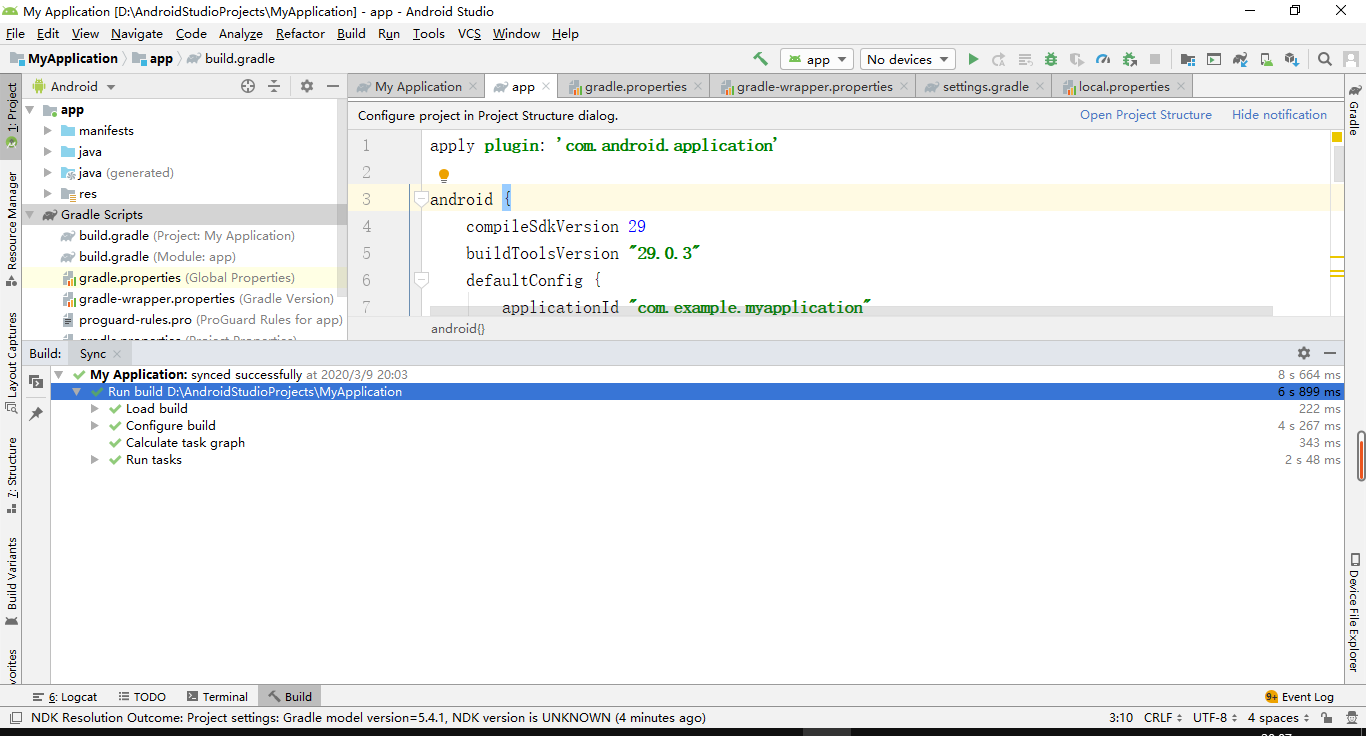Open the UTF-8 encoding selector
This screenshot has width=1366, height=736.
click(x=1215, y=717)
